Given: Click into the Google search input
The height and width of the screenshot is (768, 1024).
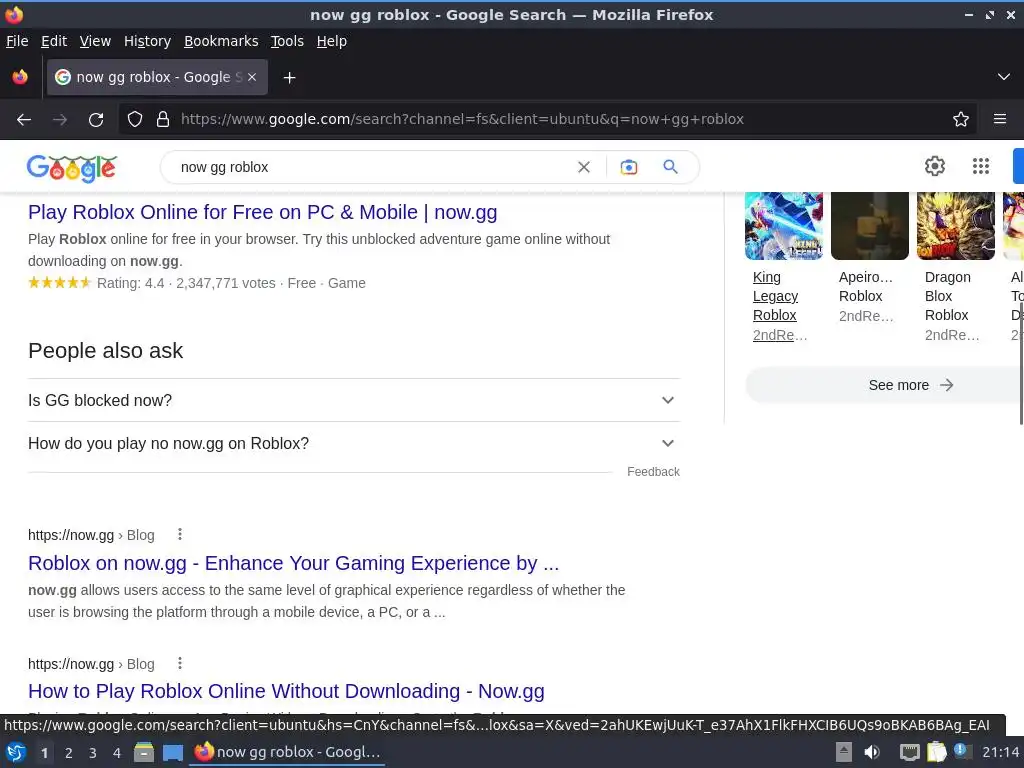Looking at the screenshot, I should tap(372, 167).
